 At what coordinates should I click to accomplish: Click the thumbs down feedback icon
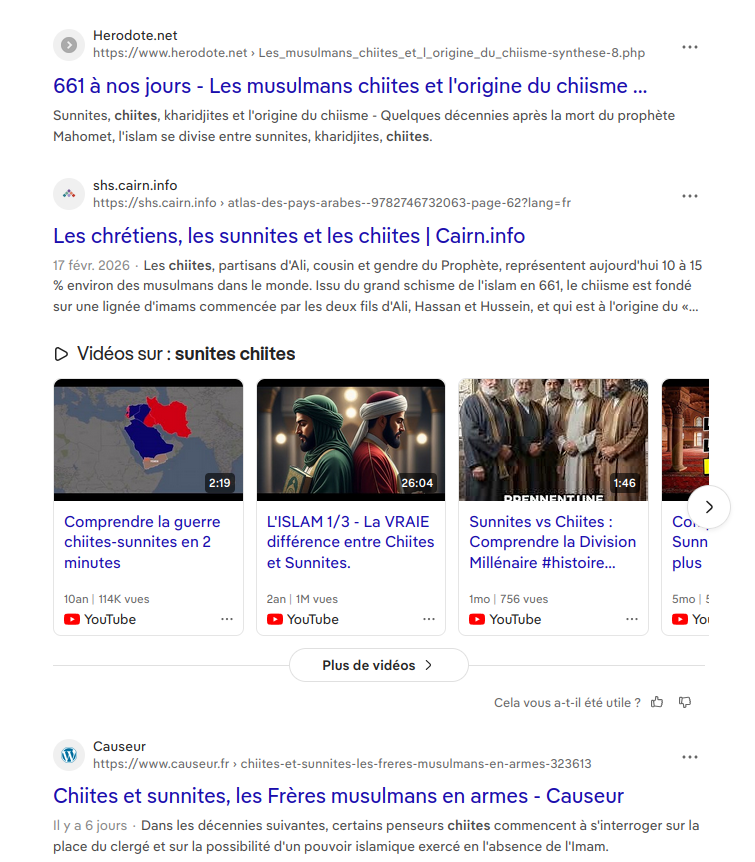pos(685,702)
